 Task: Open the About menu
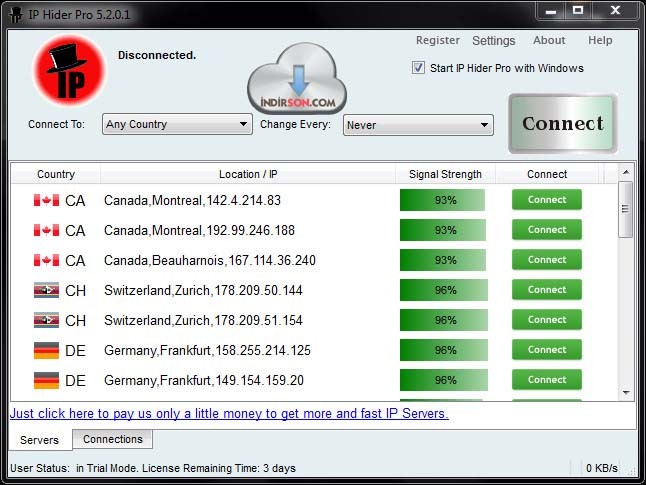549,40
